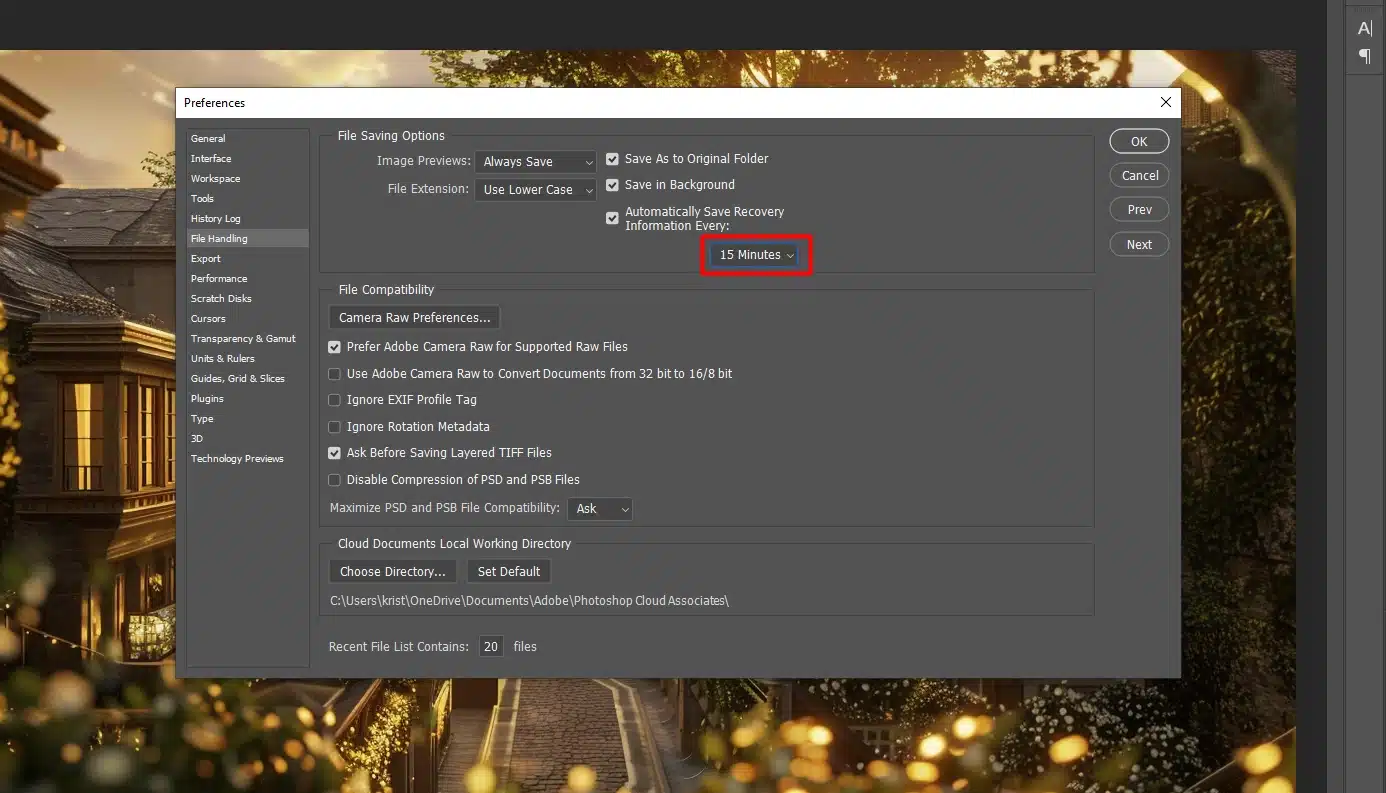This screenshot has width=1386, height=793.
Task: Click the Cancel button
Action: point(1139,175)
